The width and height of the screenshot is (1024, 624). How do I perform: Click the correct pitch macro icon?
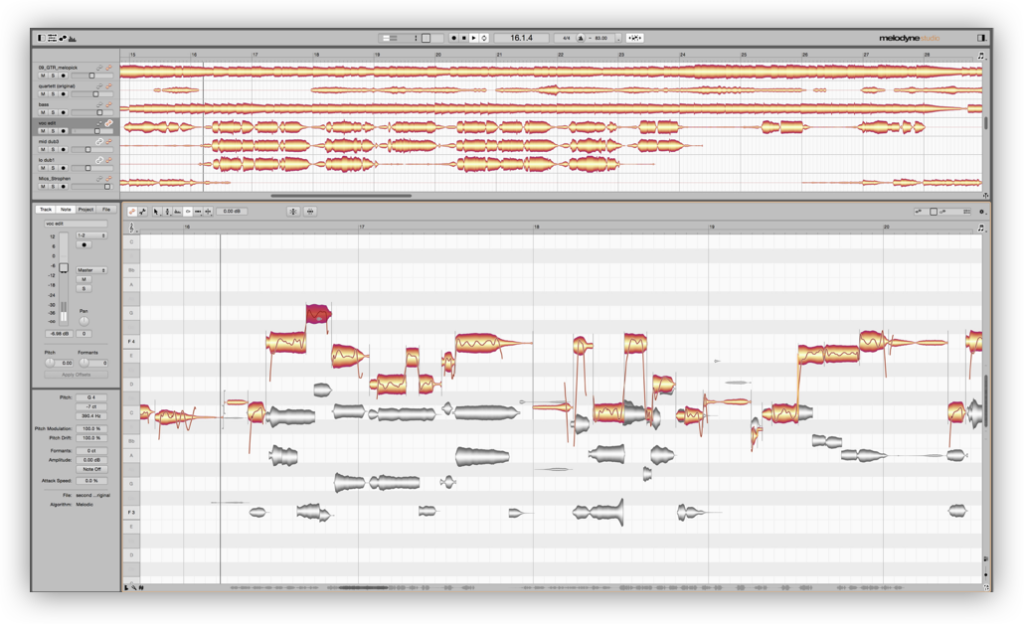coord(293,211)
